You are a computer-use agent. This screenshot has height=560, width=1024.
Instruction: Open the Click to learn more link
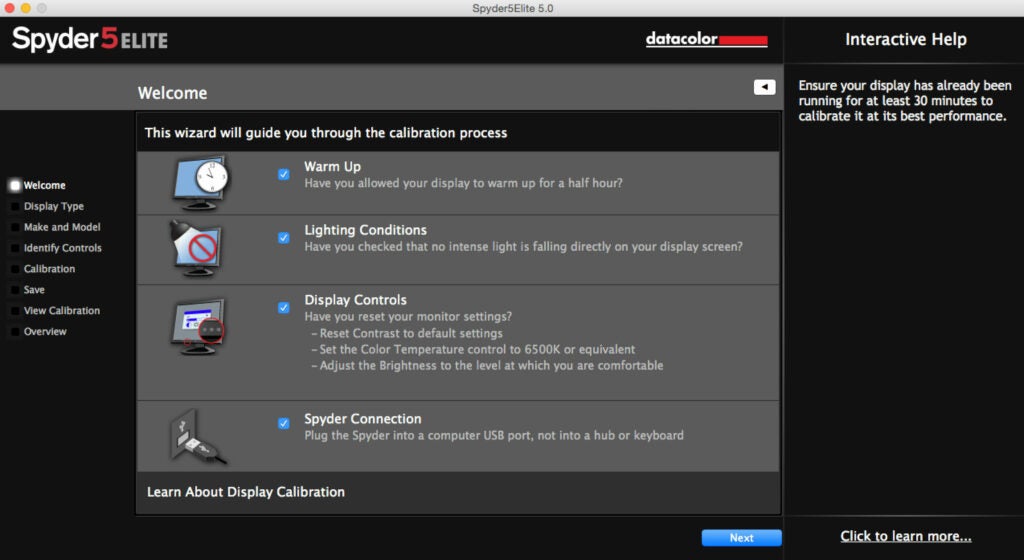[905, 536]
